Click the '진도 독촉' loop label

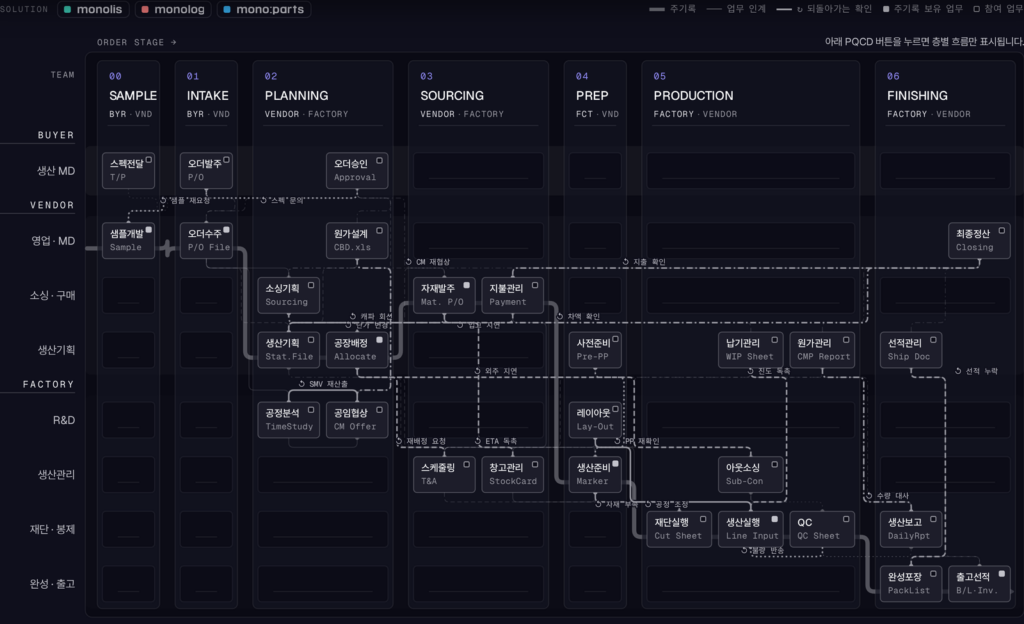click(769, 371)
